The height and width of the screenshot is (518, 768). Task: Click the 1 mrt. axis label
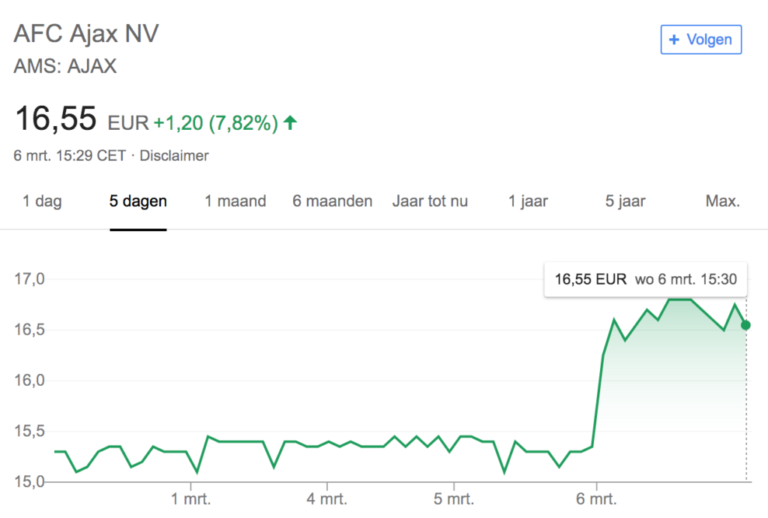pyautogui.click(x=189, y=499)
